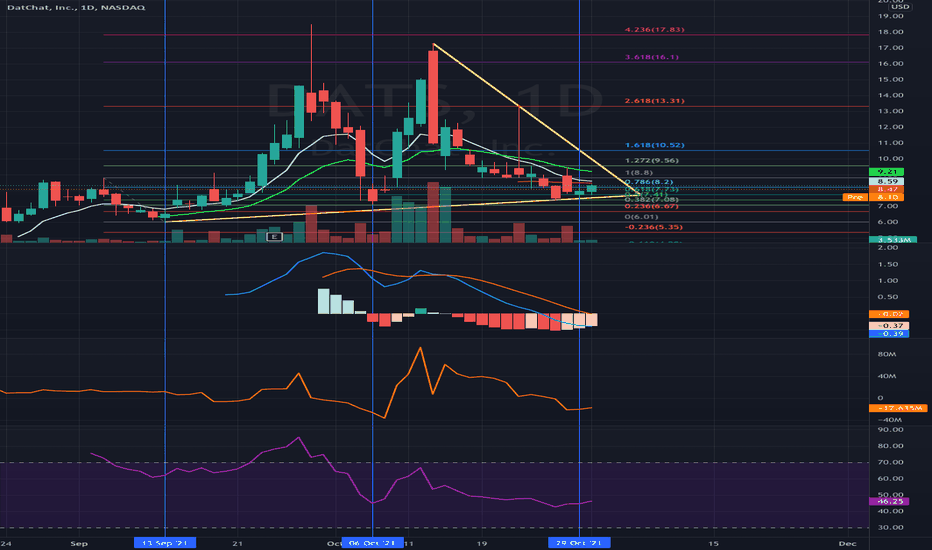Click the '13 Sep '21' date marker
Viewport: 932px width, 550px height.
point(165,543)
